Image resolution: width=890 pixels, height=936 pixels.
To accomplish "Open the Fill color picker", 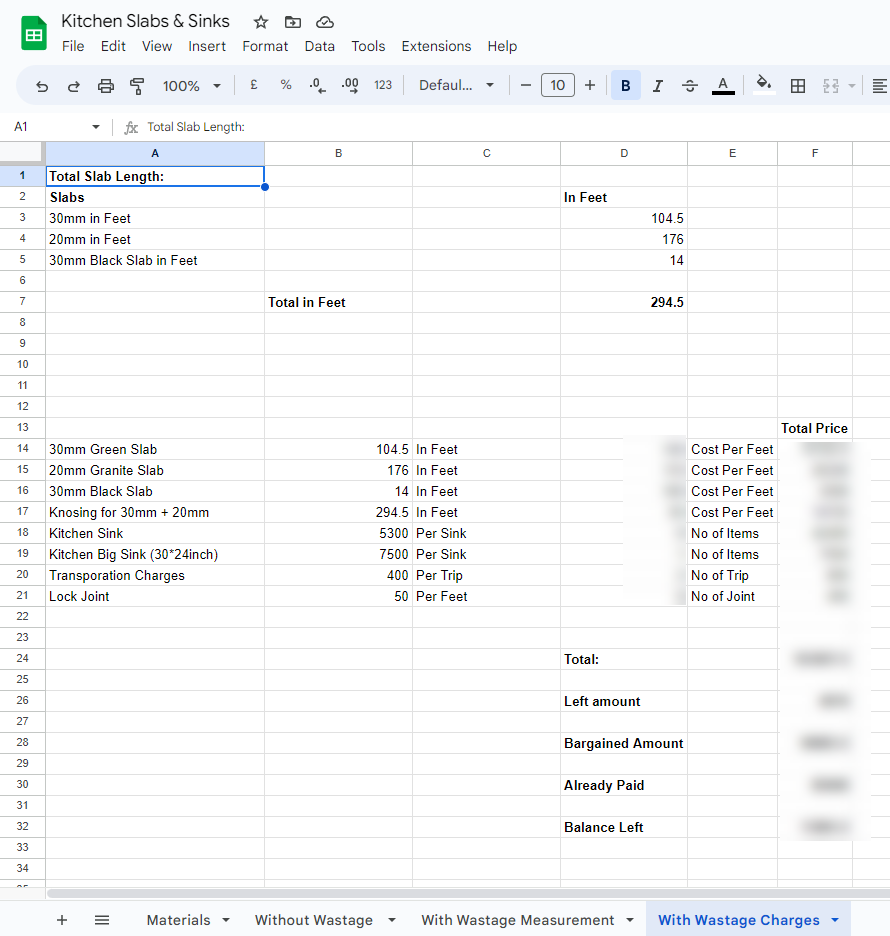I will pos(764,86).
